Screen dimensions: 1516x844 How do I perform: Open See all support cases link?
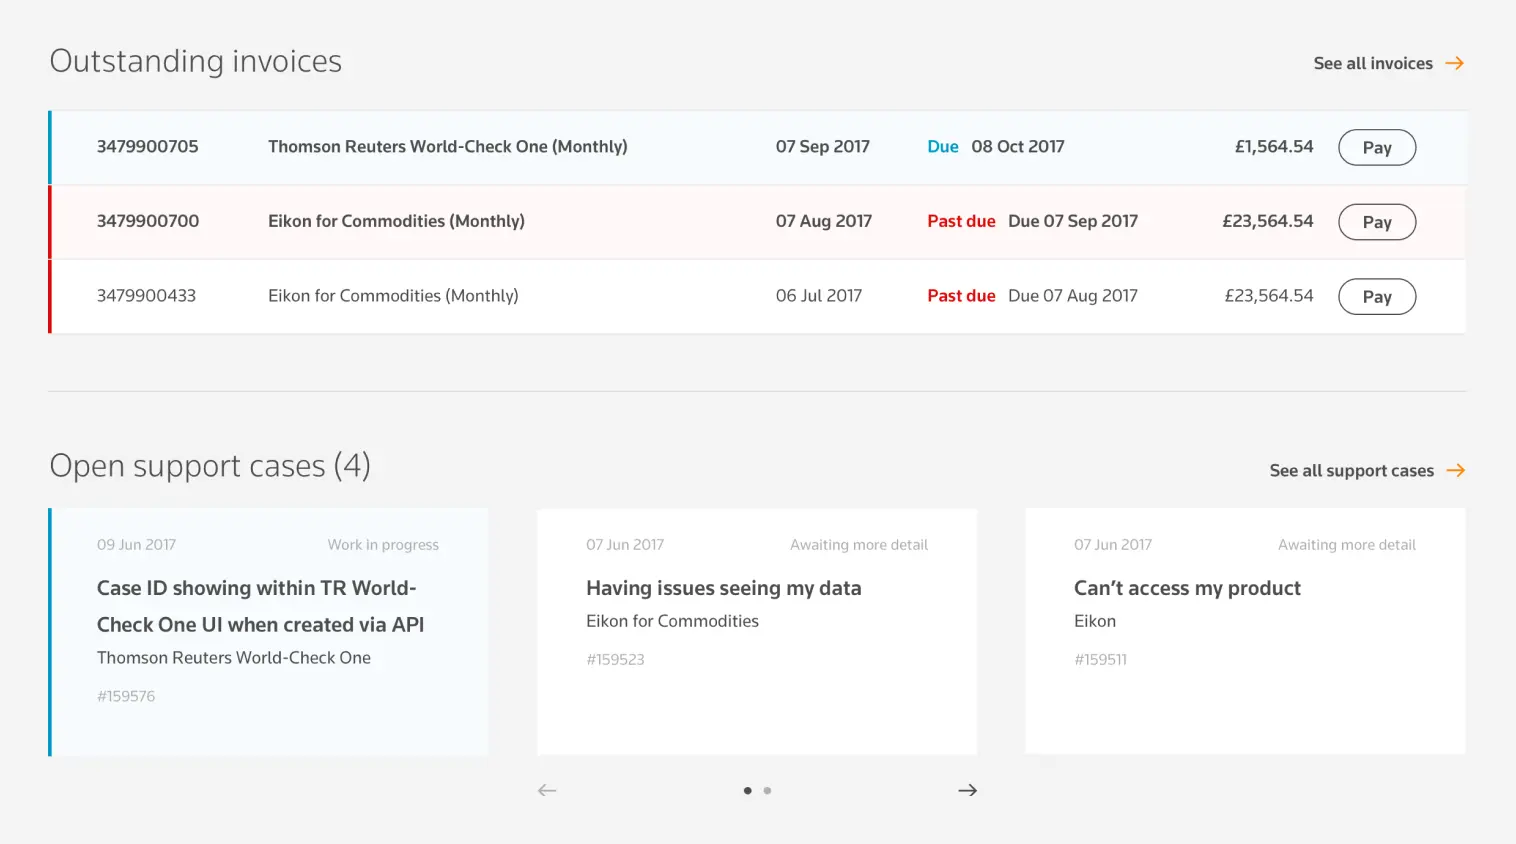[x=1351, y=470]
